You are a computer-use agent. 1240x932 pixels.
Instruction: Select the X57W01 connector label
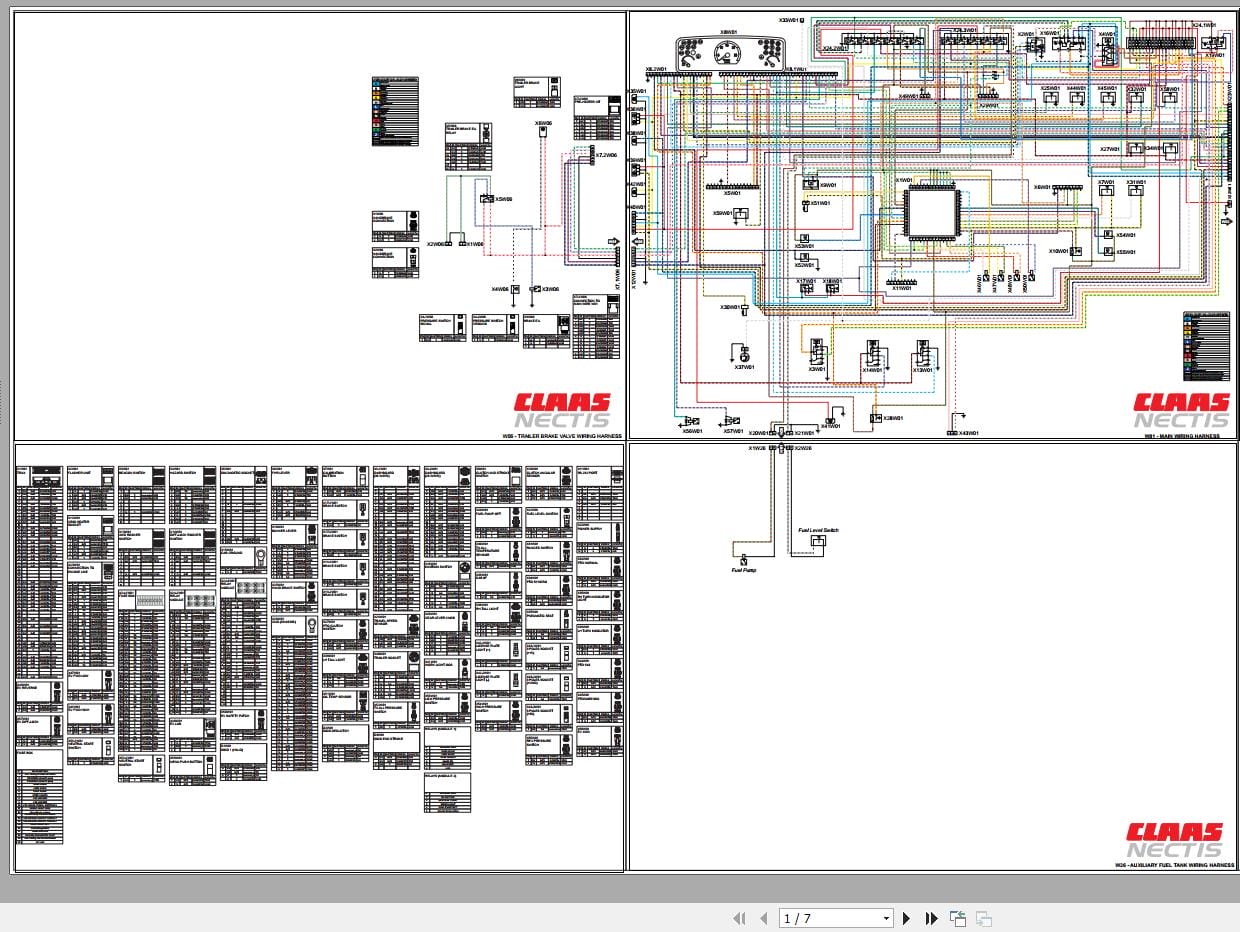(x=734, y=431)
